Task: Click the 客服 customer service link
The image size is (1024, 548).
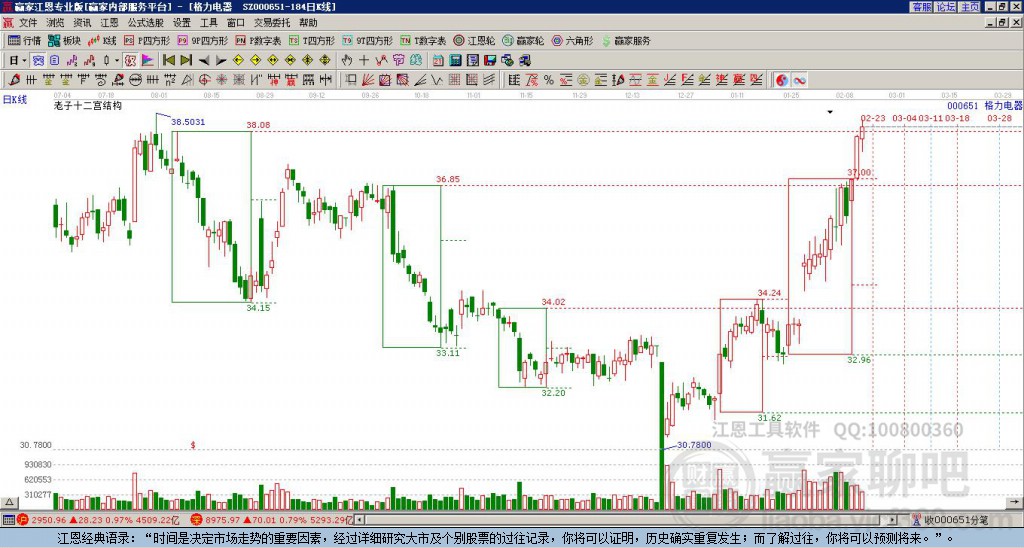Action: 921,7
